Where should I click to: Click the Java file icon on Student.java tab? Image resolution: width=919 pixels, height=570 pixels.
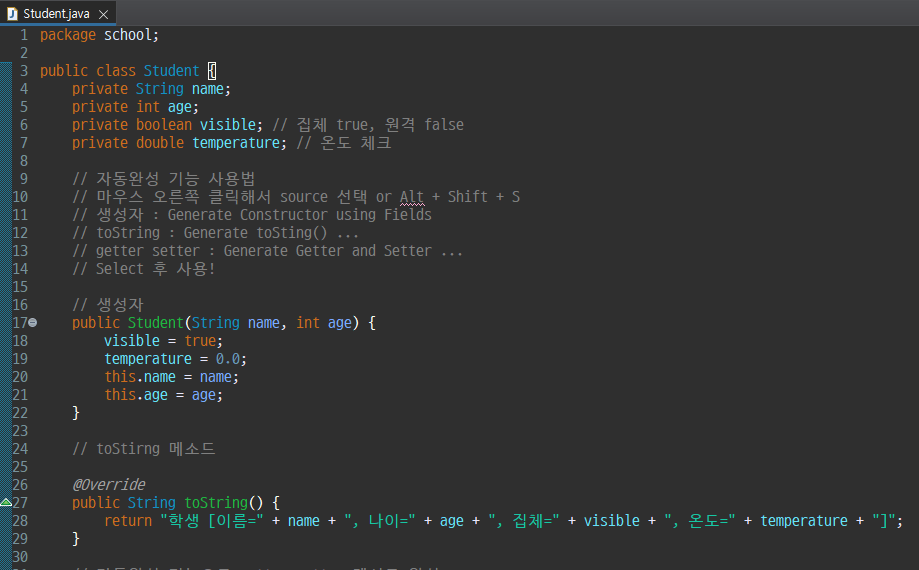12,13
